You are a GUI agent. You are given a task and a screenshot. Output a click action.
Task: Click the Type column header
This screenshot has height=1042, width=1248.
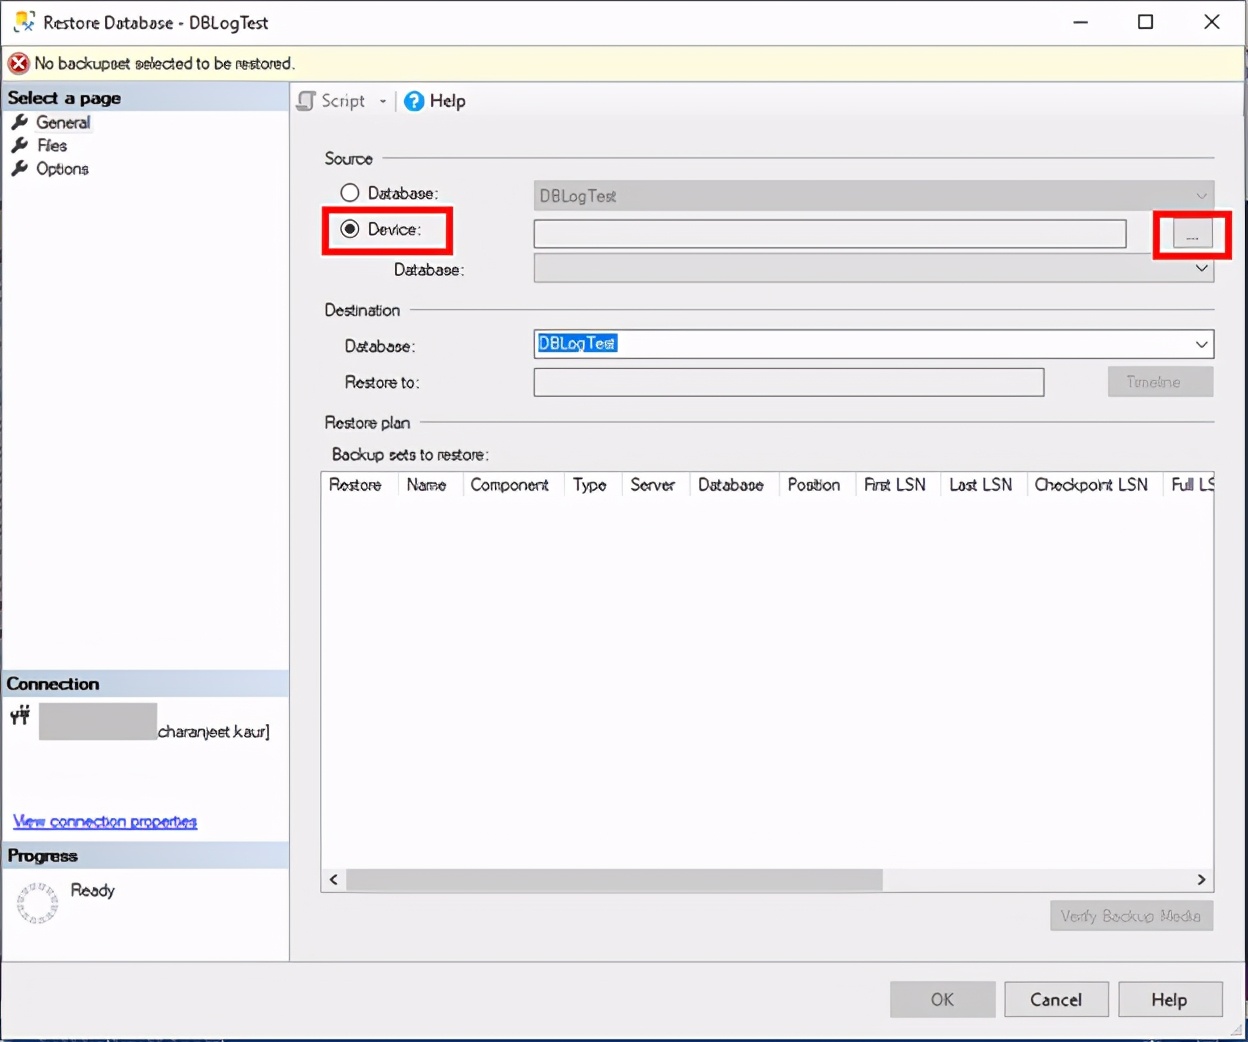point(593,485)
